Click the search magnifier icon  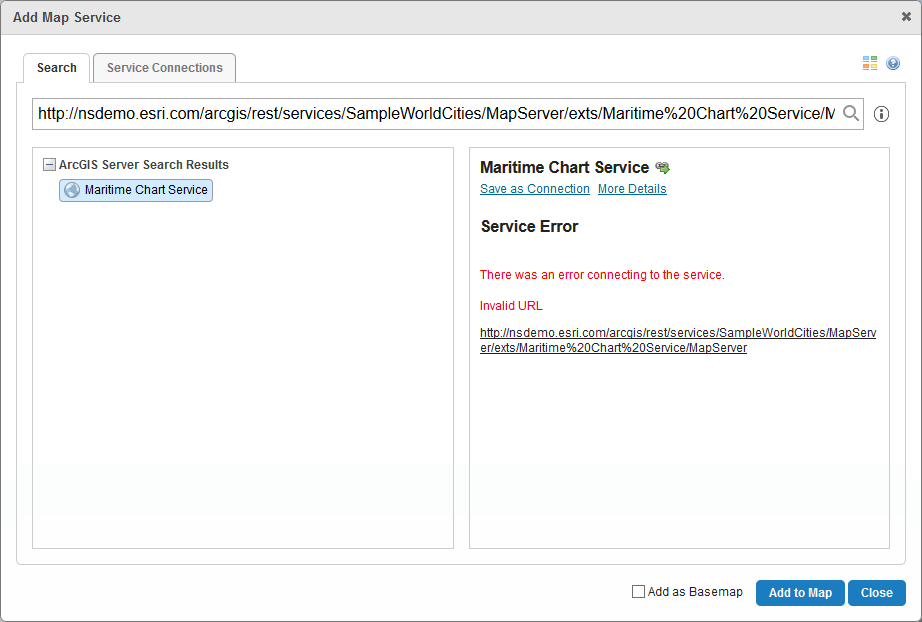tap(851, 113)
